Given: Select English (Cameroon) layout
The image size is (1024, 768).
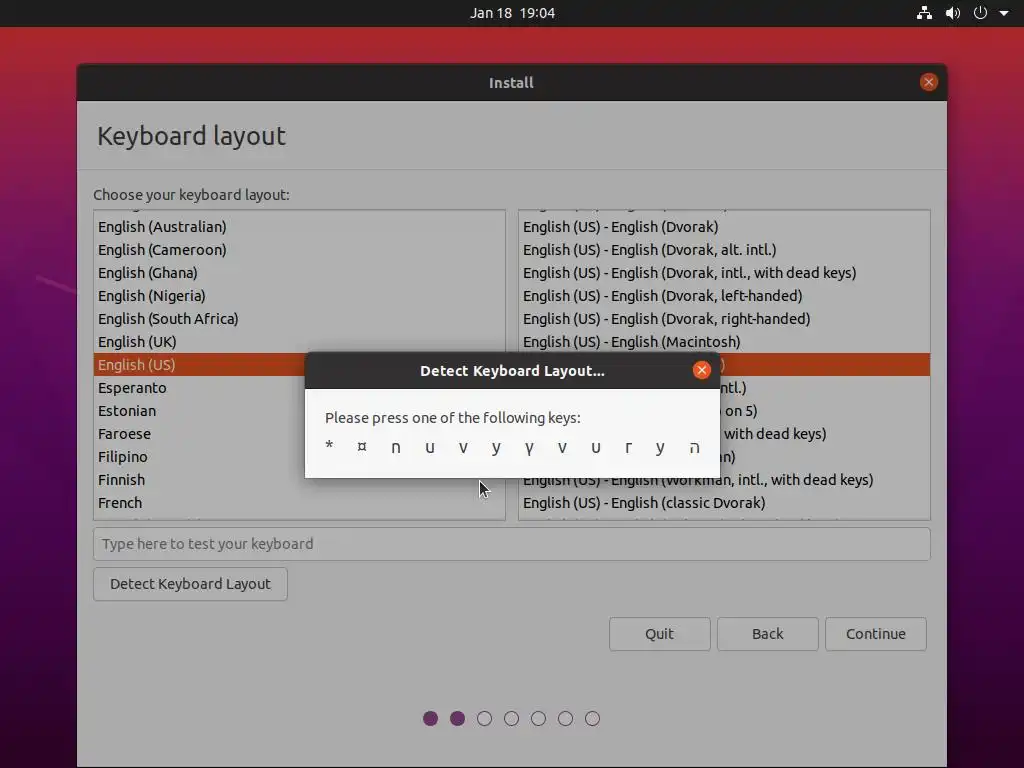Looking at the screenshot, I should click(x=299, y=249).
